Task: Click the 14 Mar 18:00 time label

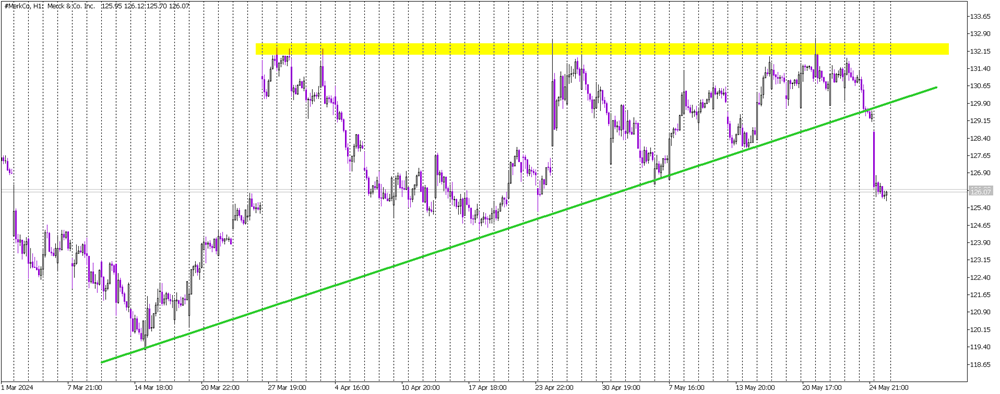Action: pyautogui.click(x=154, y=387)
